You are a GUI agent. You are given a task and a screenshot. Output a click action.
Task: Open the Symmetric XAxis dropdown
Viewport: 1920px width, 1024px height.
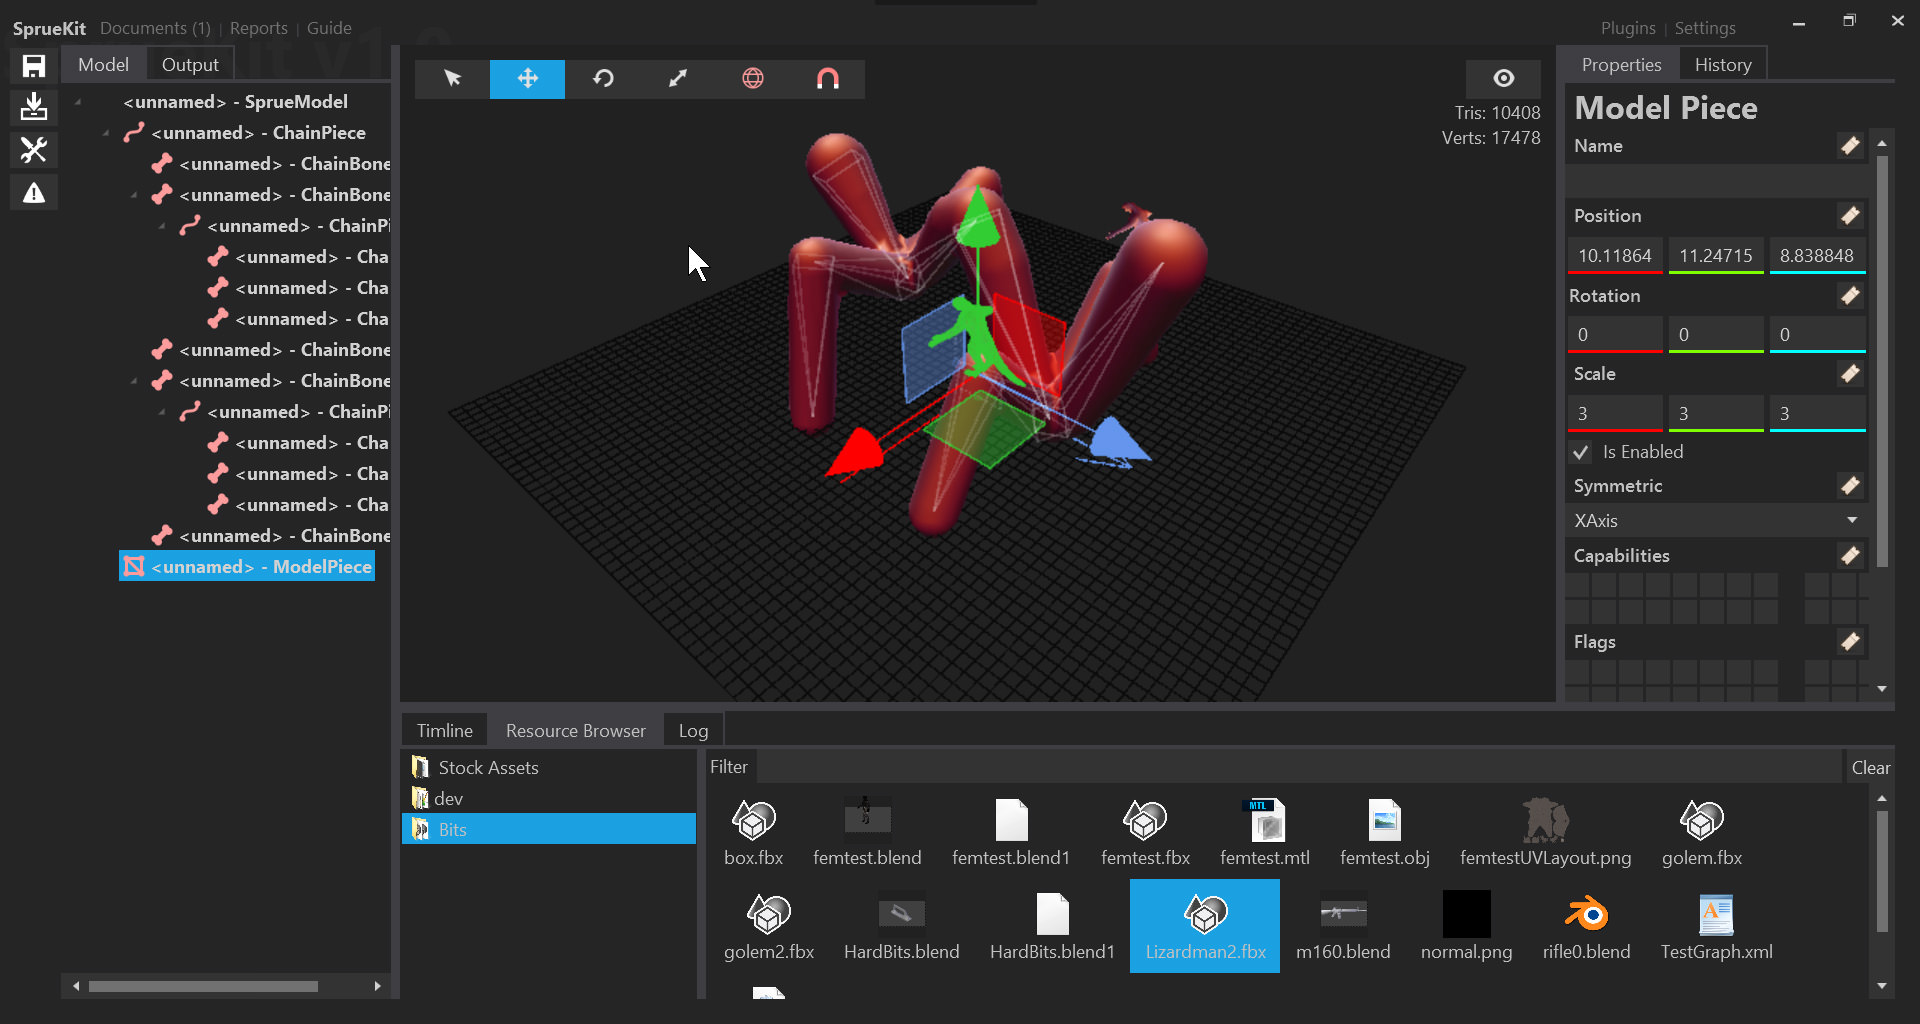point(1716,520)
